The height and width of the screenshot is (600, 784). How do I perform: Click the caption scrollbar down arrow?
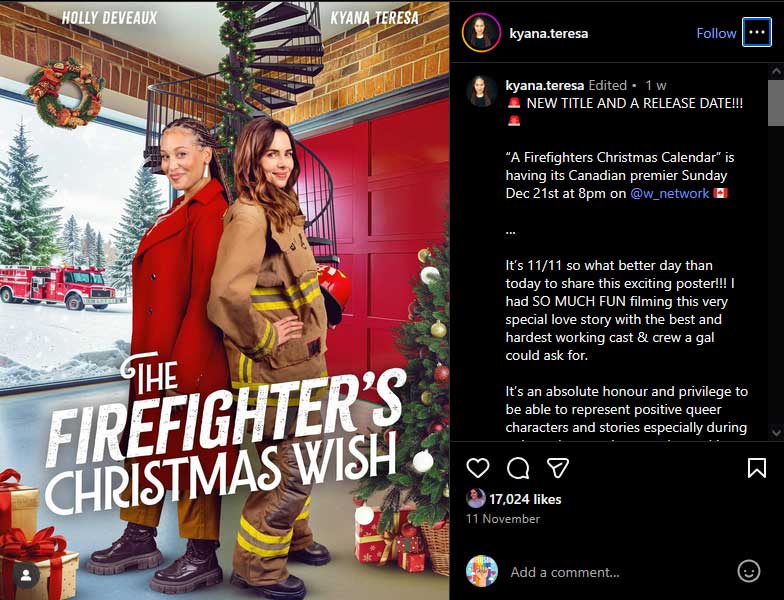tap(776, 432)
